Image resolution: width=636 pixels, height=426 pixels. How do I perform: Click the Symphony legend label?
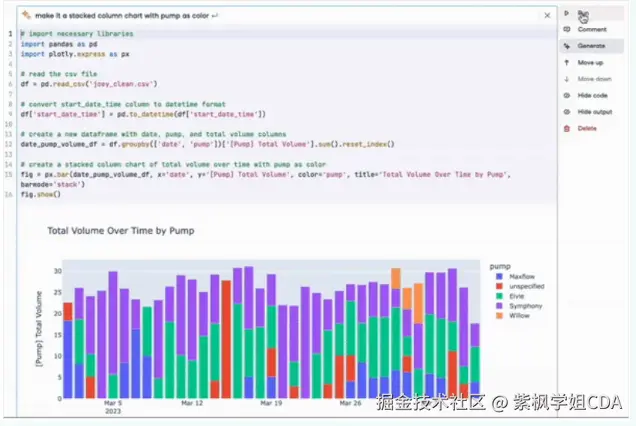526,306
